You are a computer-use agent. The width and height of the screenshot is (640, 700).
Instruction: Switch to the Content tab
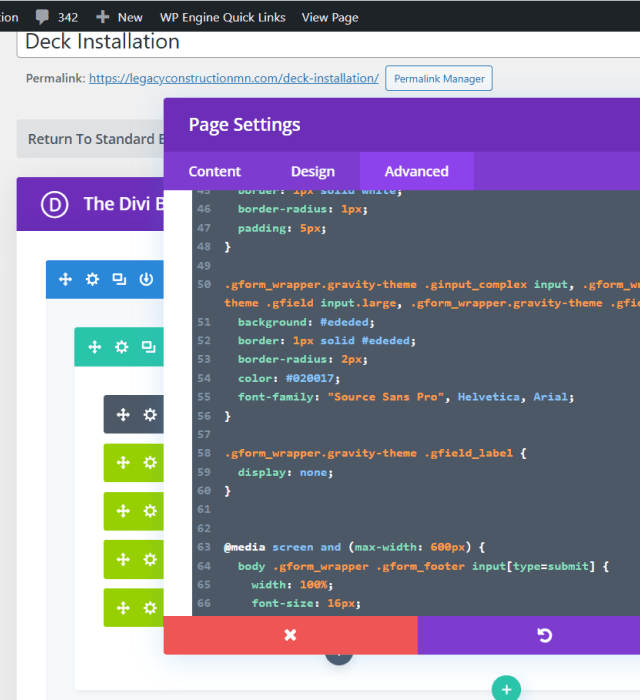click(x=215, y=171)
